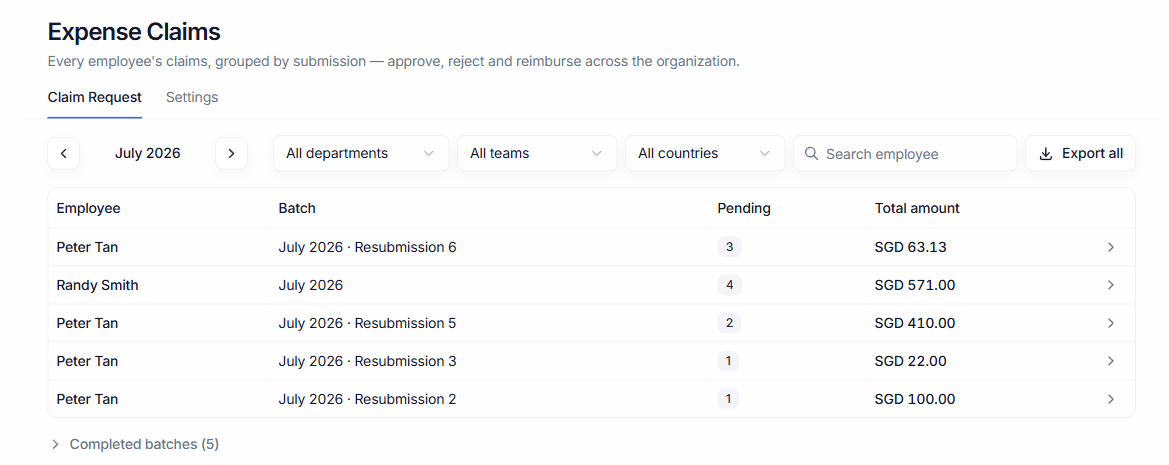Click pending badge 1 for Resubmission 2
Image resolution: width=1169 pixels, height=465 pixels.
tap(728, 399)
